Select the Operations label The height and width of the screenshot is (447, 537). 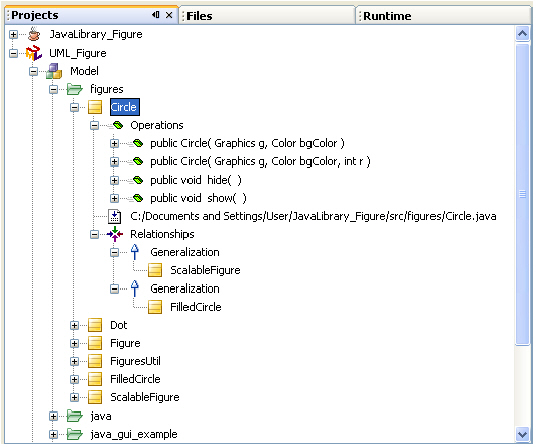157,125
